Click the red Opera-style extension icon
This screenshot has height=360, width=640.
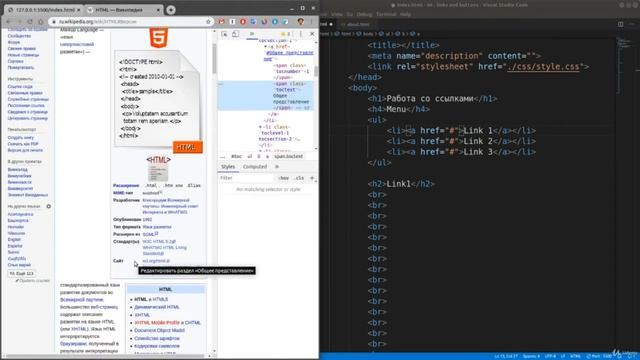point(243,22)
